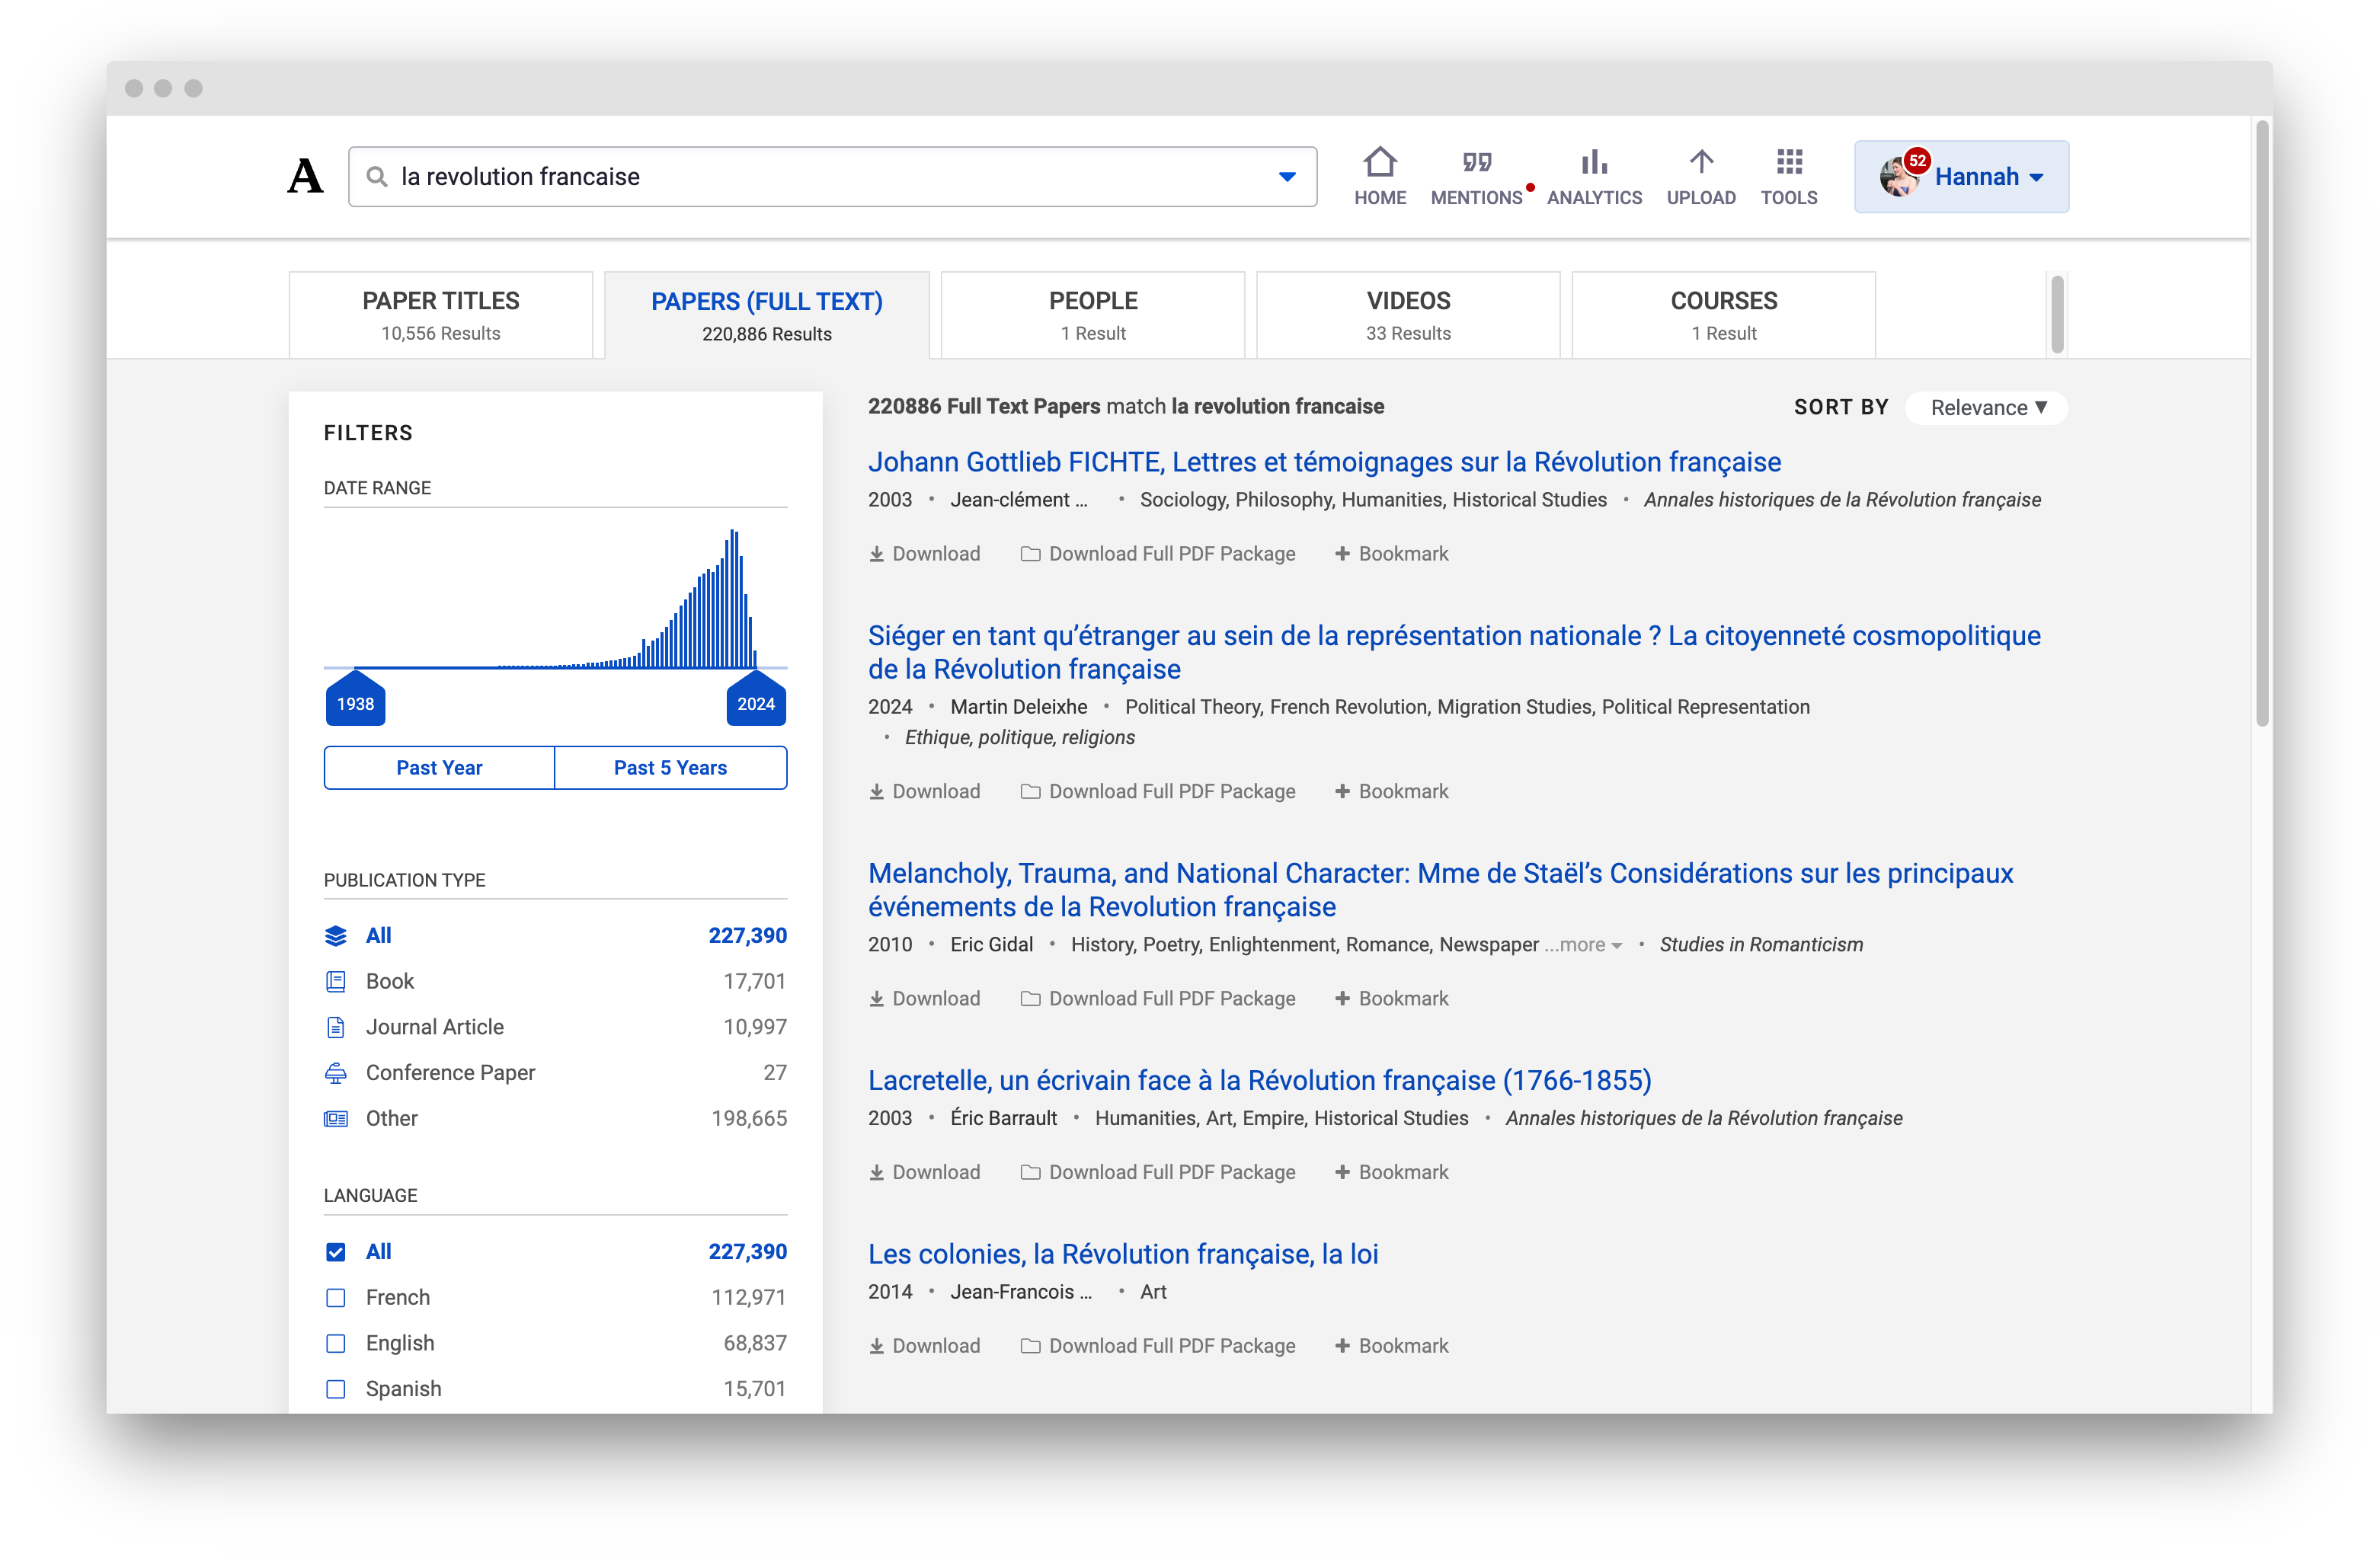Click the 52 notifications badge
This screenshot has height=1566, width=2380.
[x=1917, y=160]
